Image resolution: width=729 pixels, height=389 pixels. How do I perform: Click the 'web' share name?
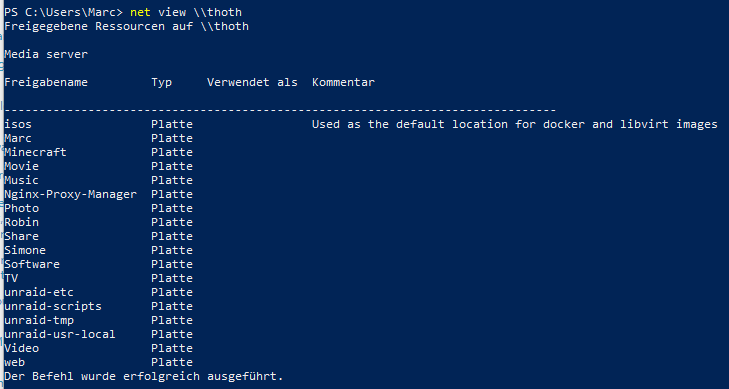coord(14,362)
